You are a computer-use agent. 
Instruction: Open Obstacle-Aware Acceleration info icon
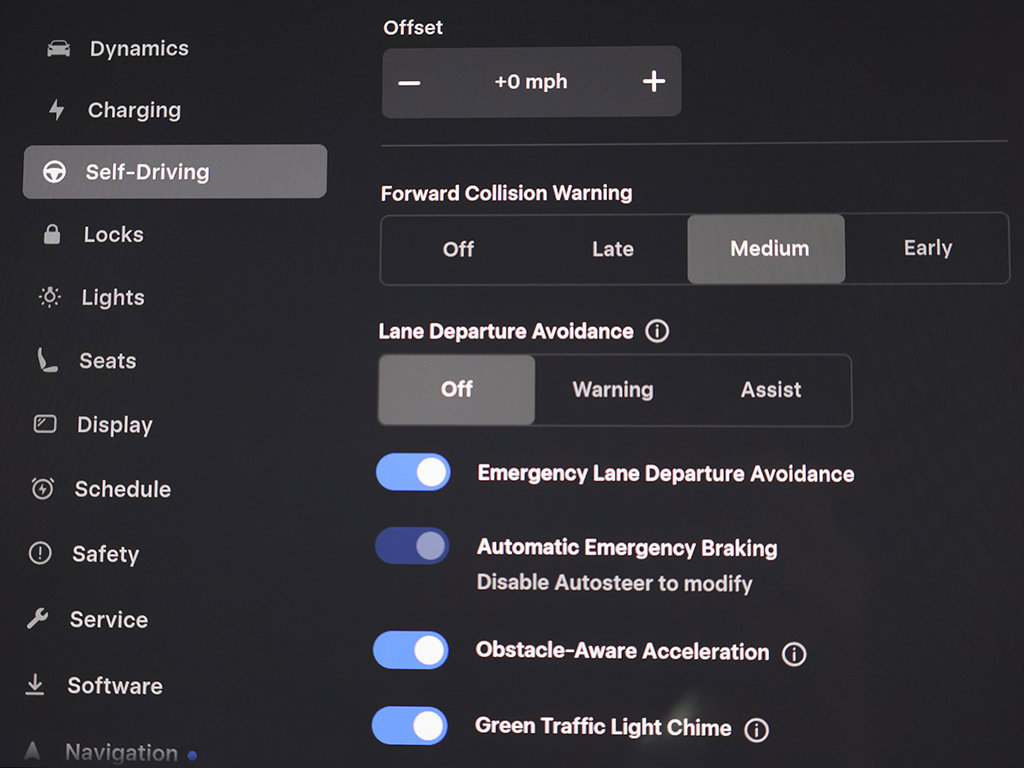794,653
